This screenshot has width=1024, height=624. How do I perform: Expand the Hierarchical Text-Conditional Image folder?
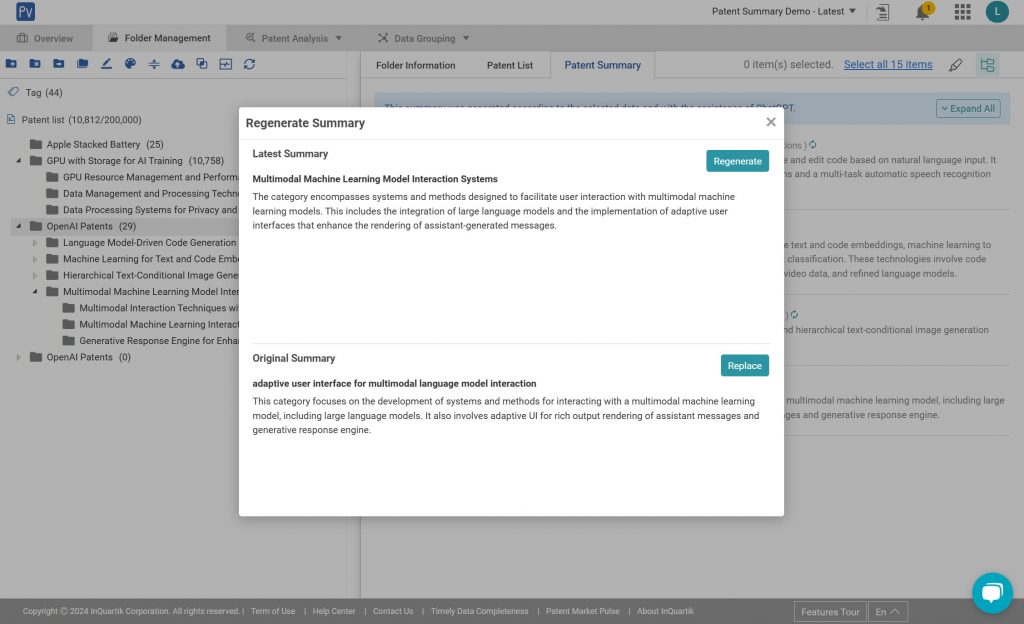coord(35,275)
